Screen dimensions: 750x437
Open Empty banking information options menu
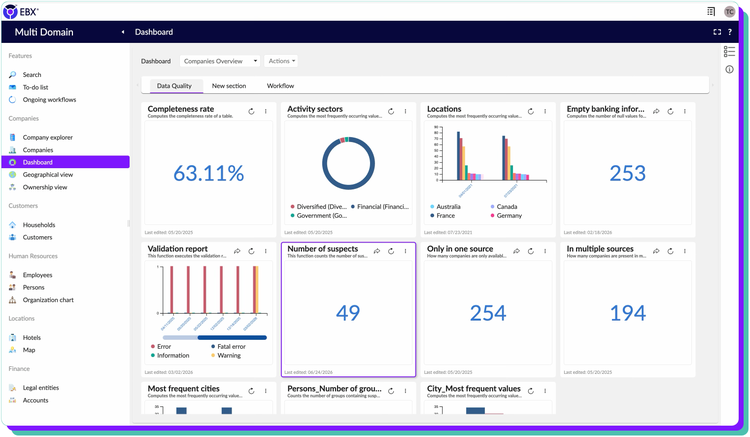pos(685,111)
